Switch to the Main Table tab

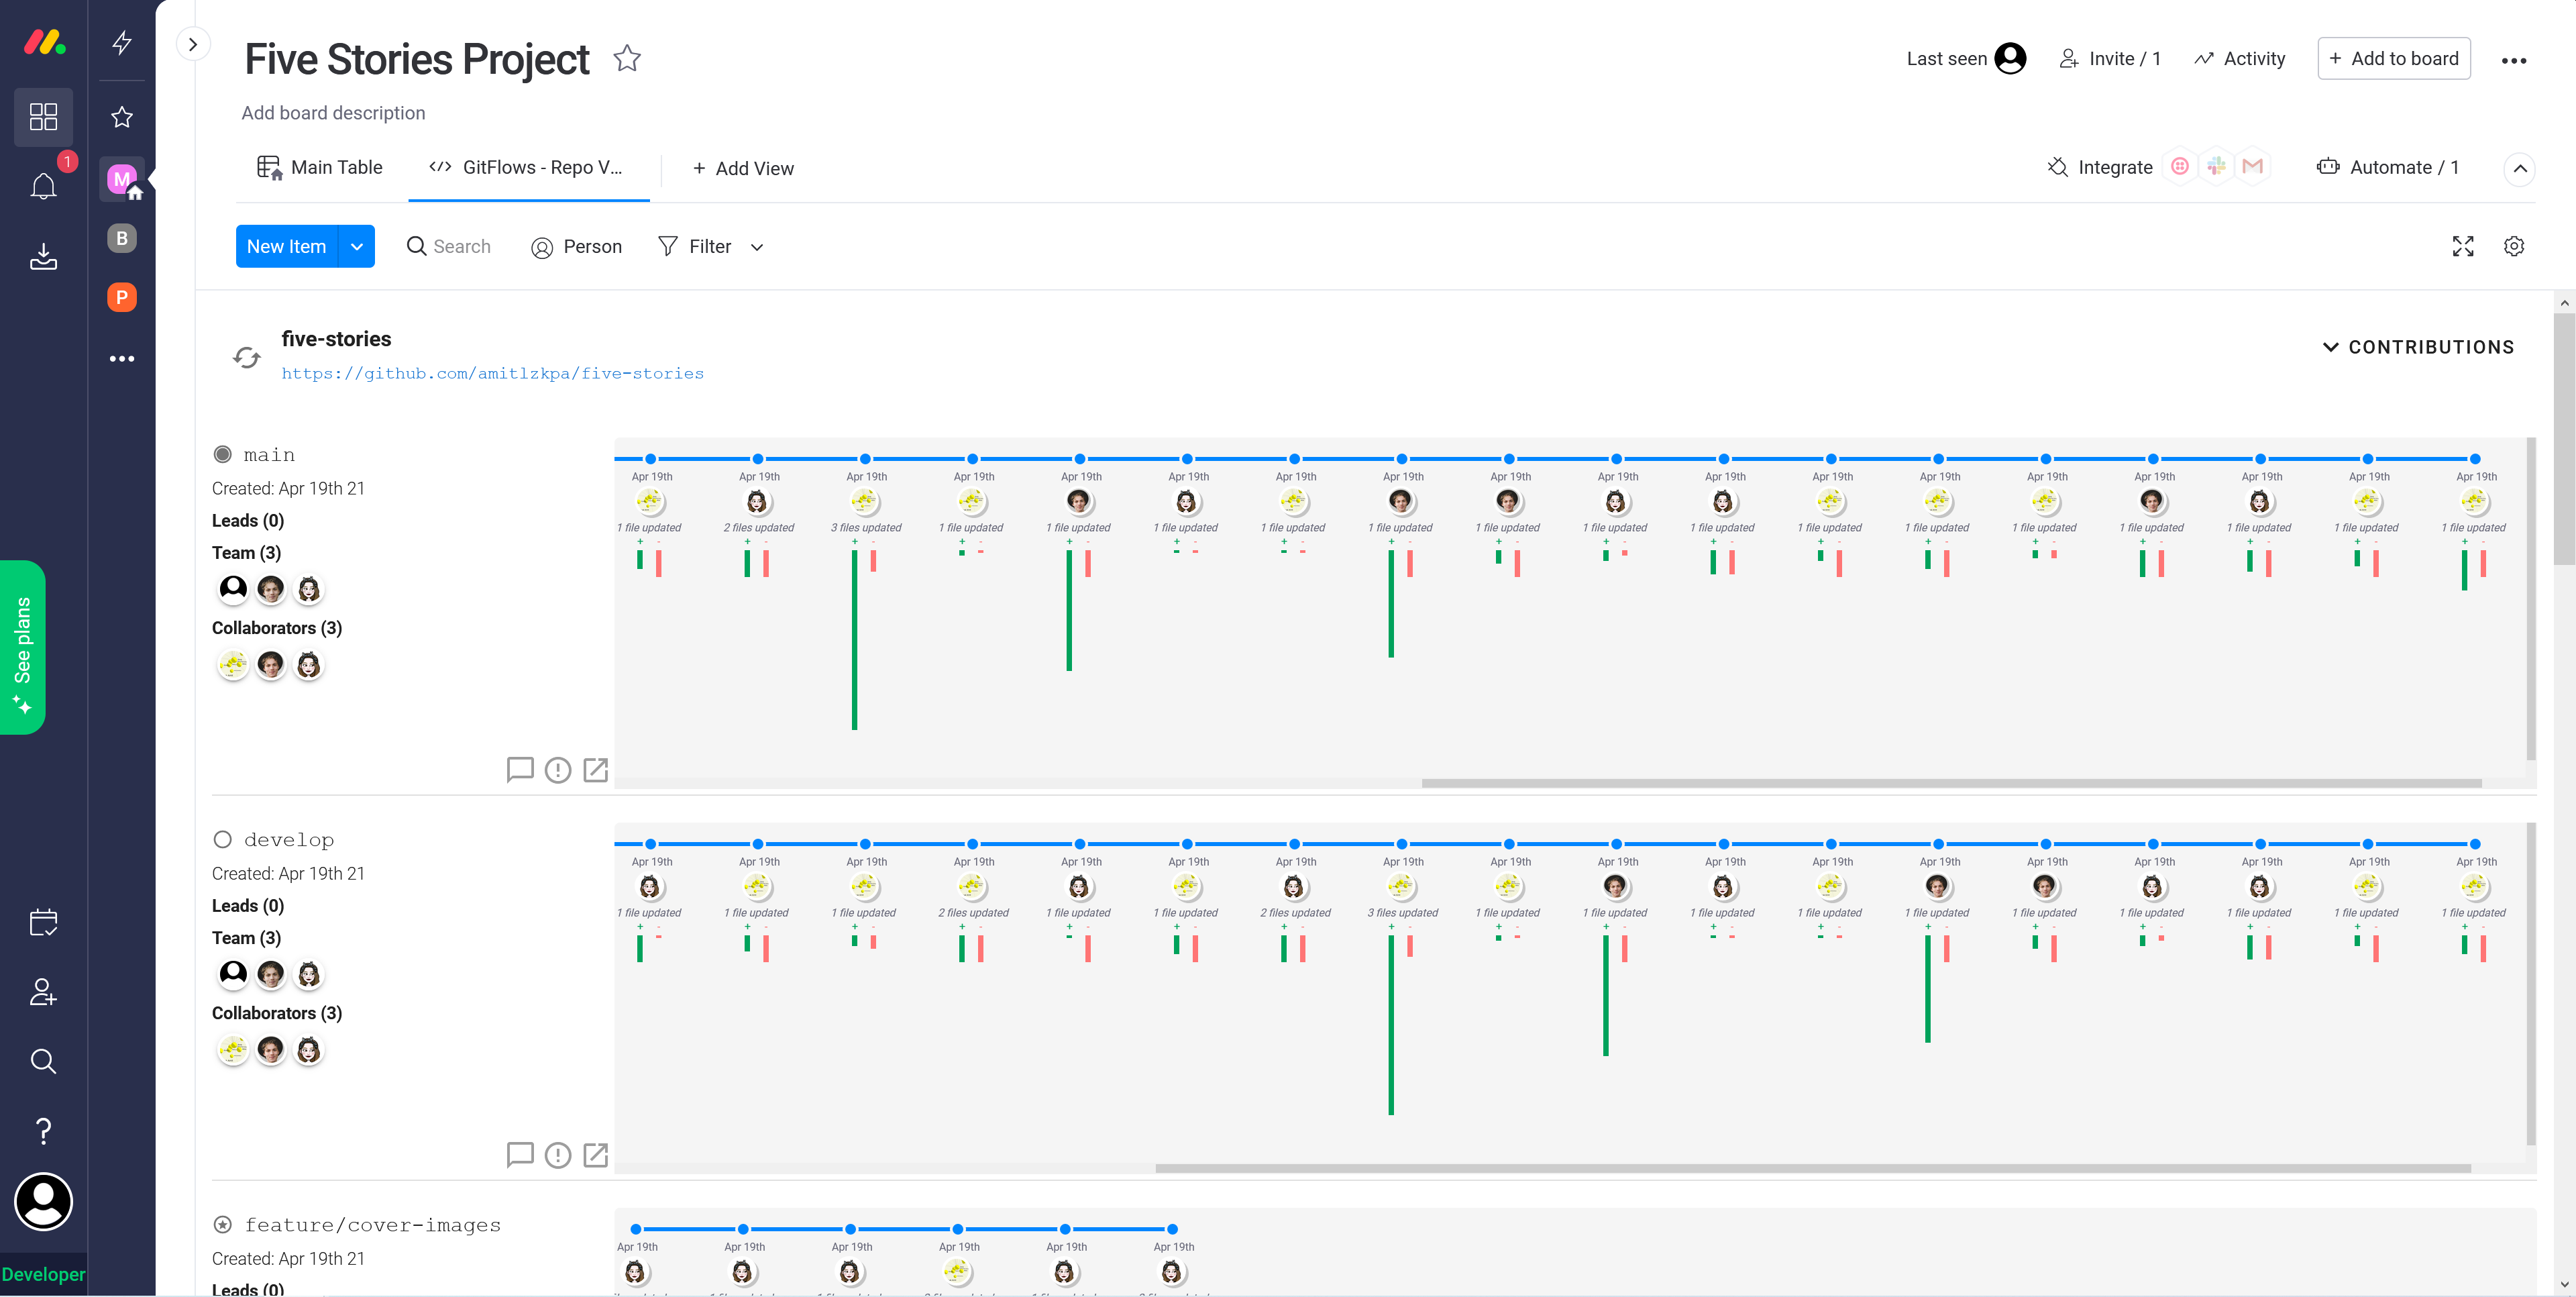point(320,168)
